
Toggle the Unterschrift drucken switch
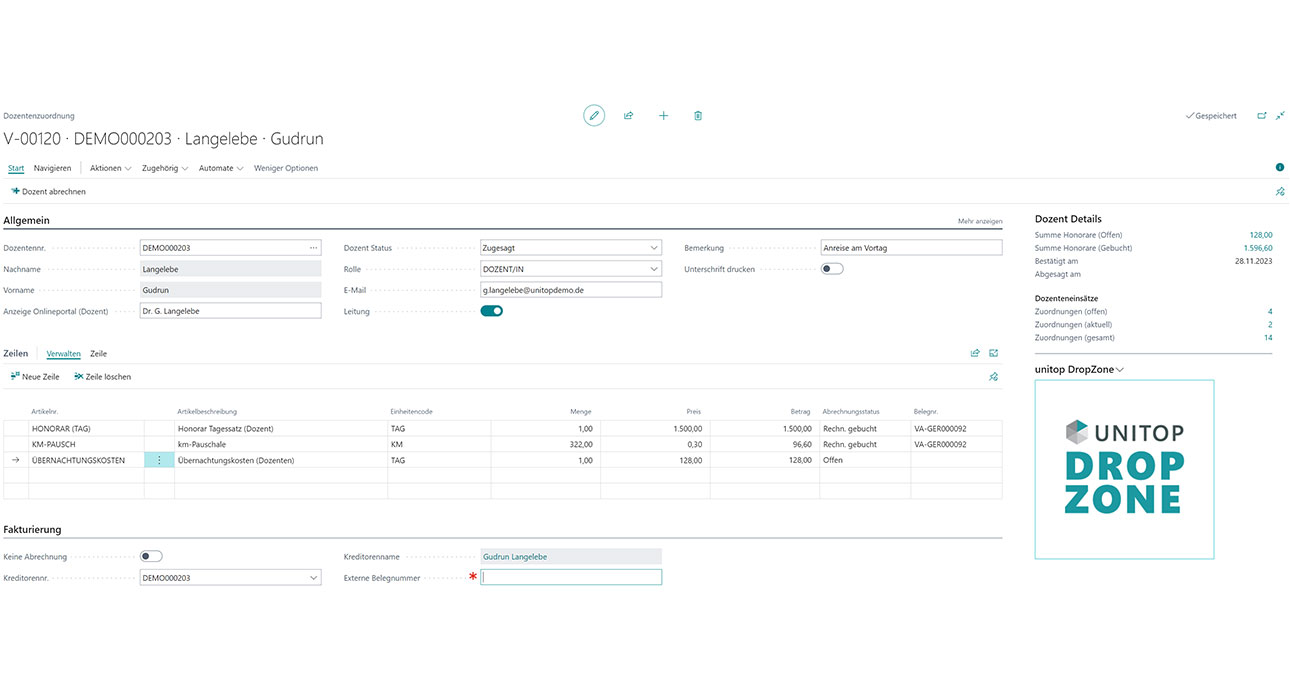pyautogui.click(x=832, y=269)
